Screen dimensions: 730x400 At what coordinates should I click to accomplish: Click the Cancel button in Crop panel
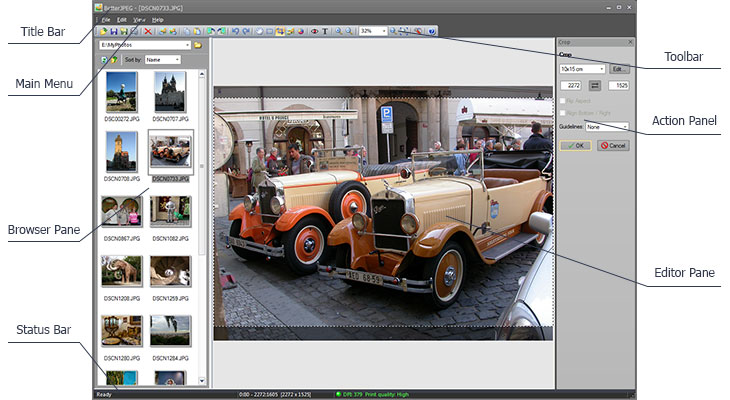[x=613, y=145]
